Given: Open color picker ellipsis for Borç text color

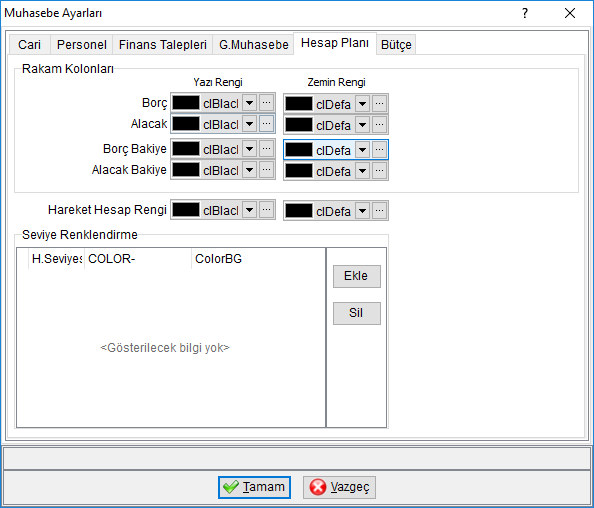Looking at the screenshot, I should coord(266,103).
